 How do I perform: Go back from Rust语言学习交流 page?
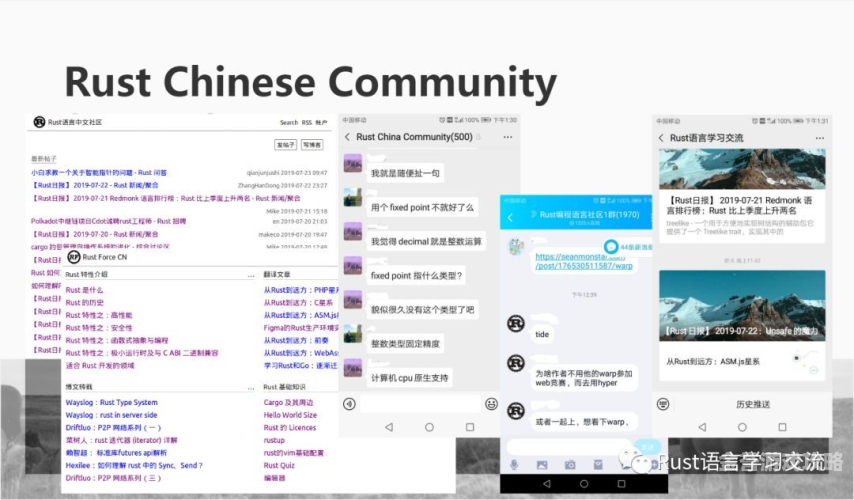point(661,138)
